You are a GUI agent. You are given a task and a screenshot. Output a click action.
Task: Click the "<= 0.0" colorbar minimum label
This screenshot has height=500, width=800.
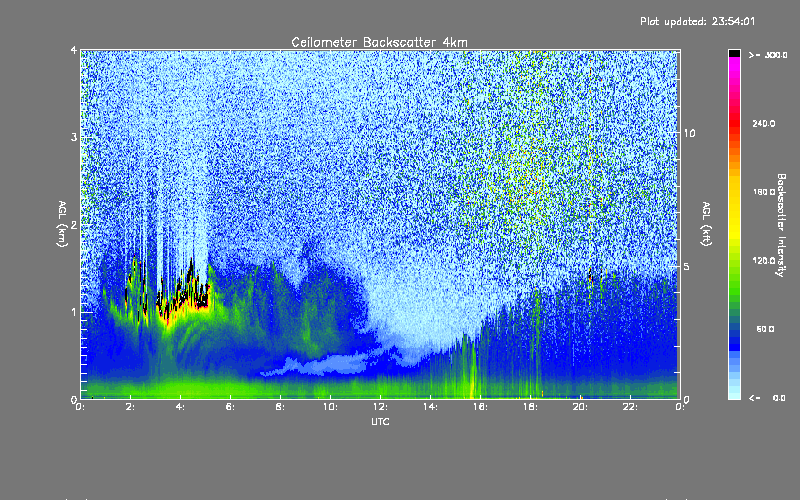pos(767,398)
